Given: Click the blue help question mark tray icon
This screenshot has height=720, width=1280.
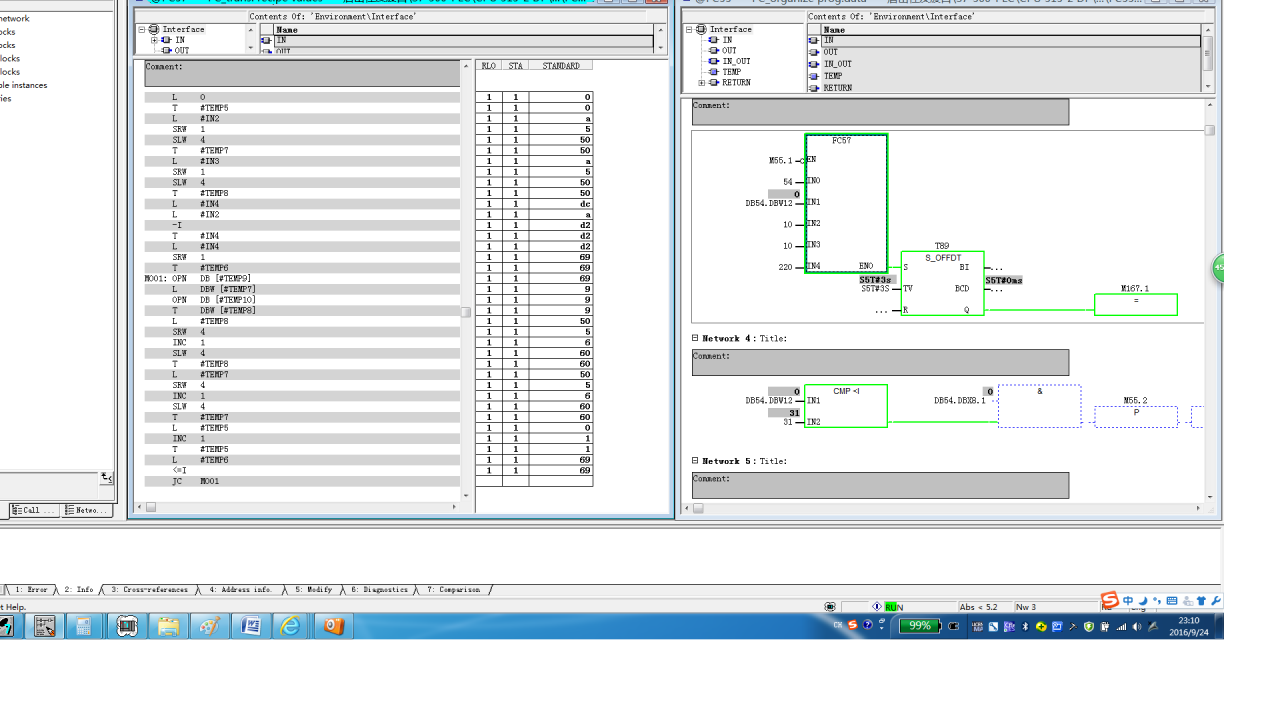Looking at the screenshot, I should click(x=867, y=625).
